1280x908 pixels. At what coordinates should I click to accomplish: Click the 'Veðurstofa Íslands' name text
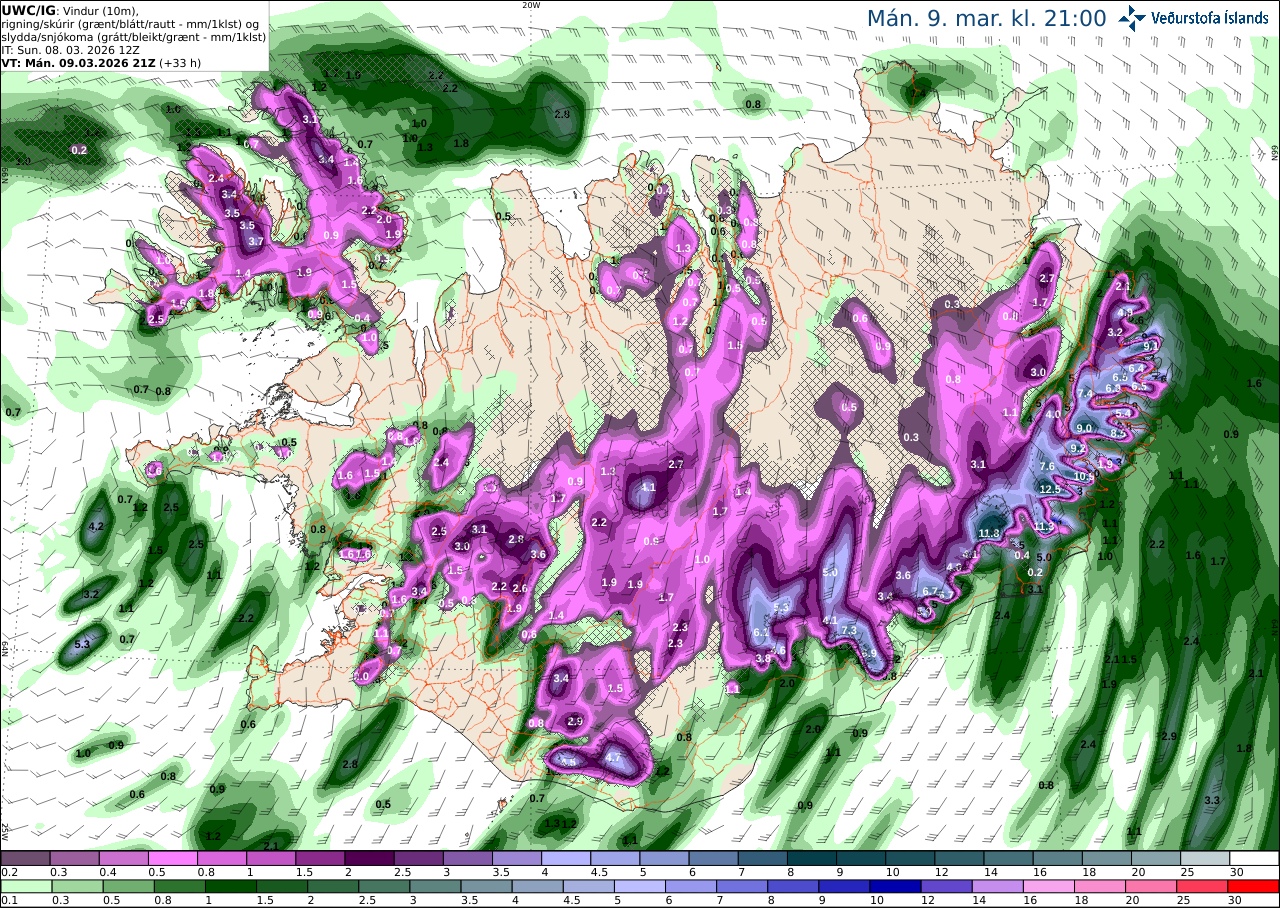tap(1210, 18)
